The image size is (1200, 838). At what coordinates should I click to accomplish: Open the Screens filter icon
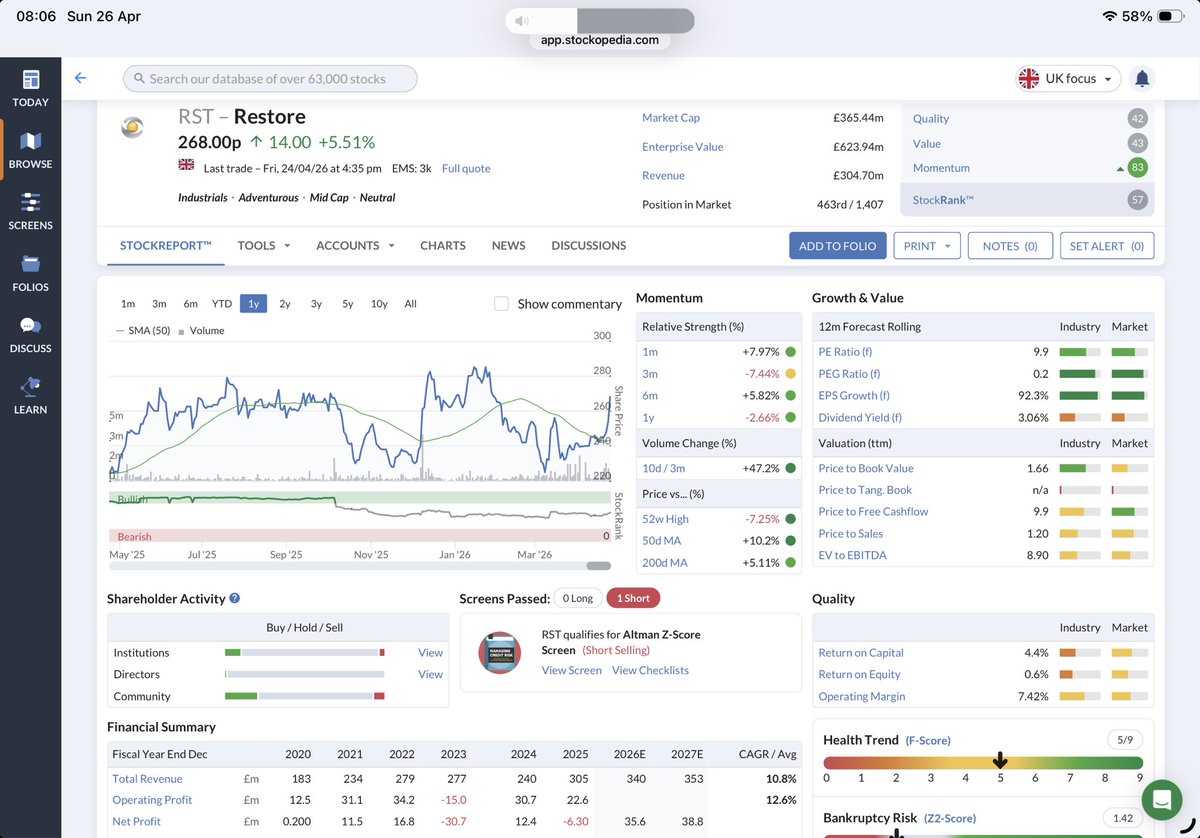[x=30, y=203]
